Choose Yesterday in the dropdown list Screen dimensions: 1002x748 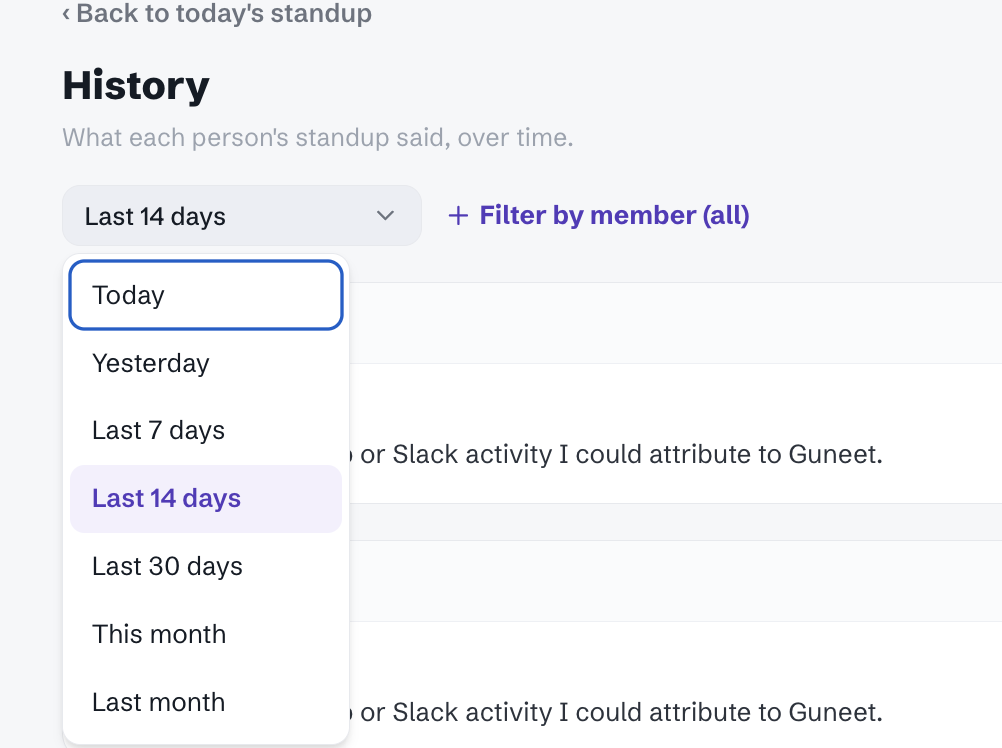(206, 363)
